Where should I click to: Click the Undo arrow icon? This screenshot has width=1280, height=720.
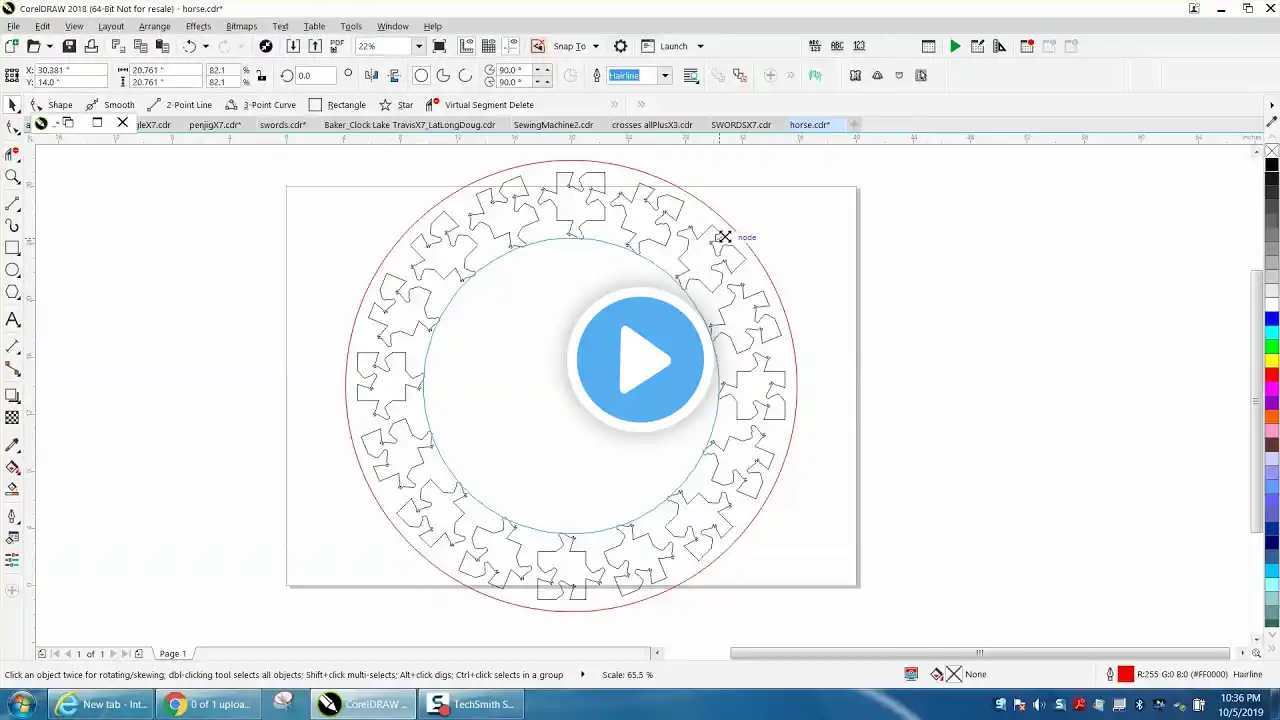189,46
